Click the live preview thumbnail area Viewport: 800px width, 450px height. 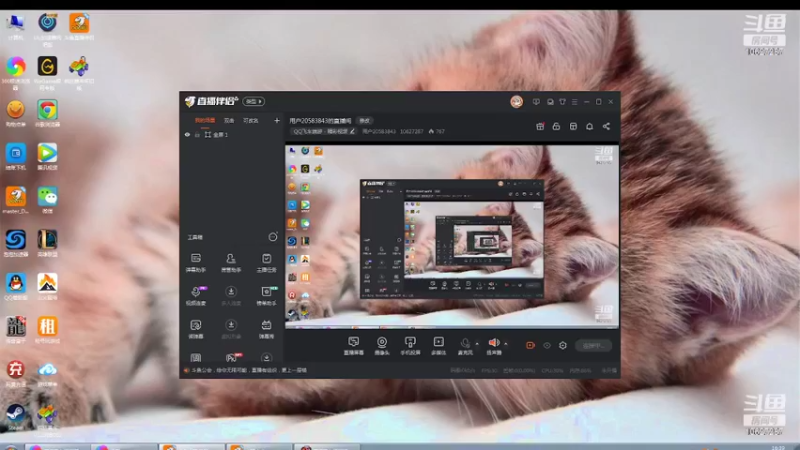(452, 237)
